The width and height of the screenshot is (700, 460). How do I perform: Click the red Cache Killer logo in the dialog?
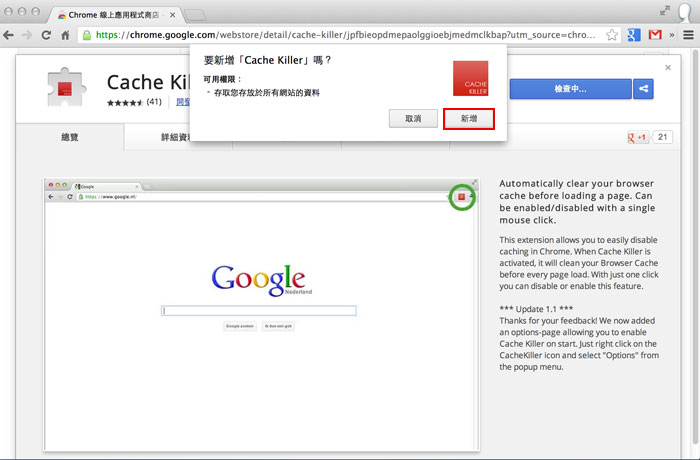click(471, 79)
